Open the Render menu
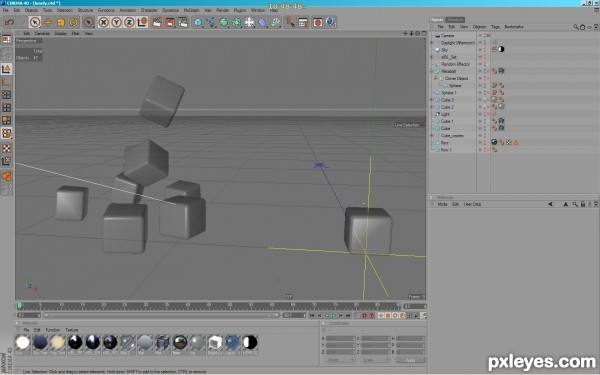The image size is (600, 375). pos(222,10)
